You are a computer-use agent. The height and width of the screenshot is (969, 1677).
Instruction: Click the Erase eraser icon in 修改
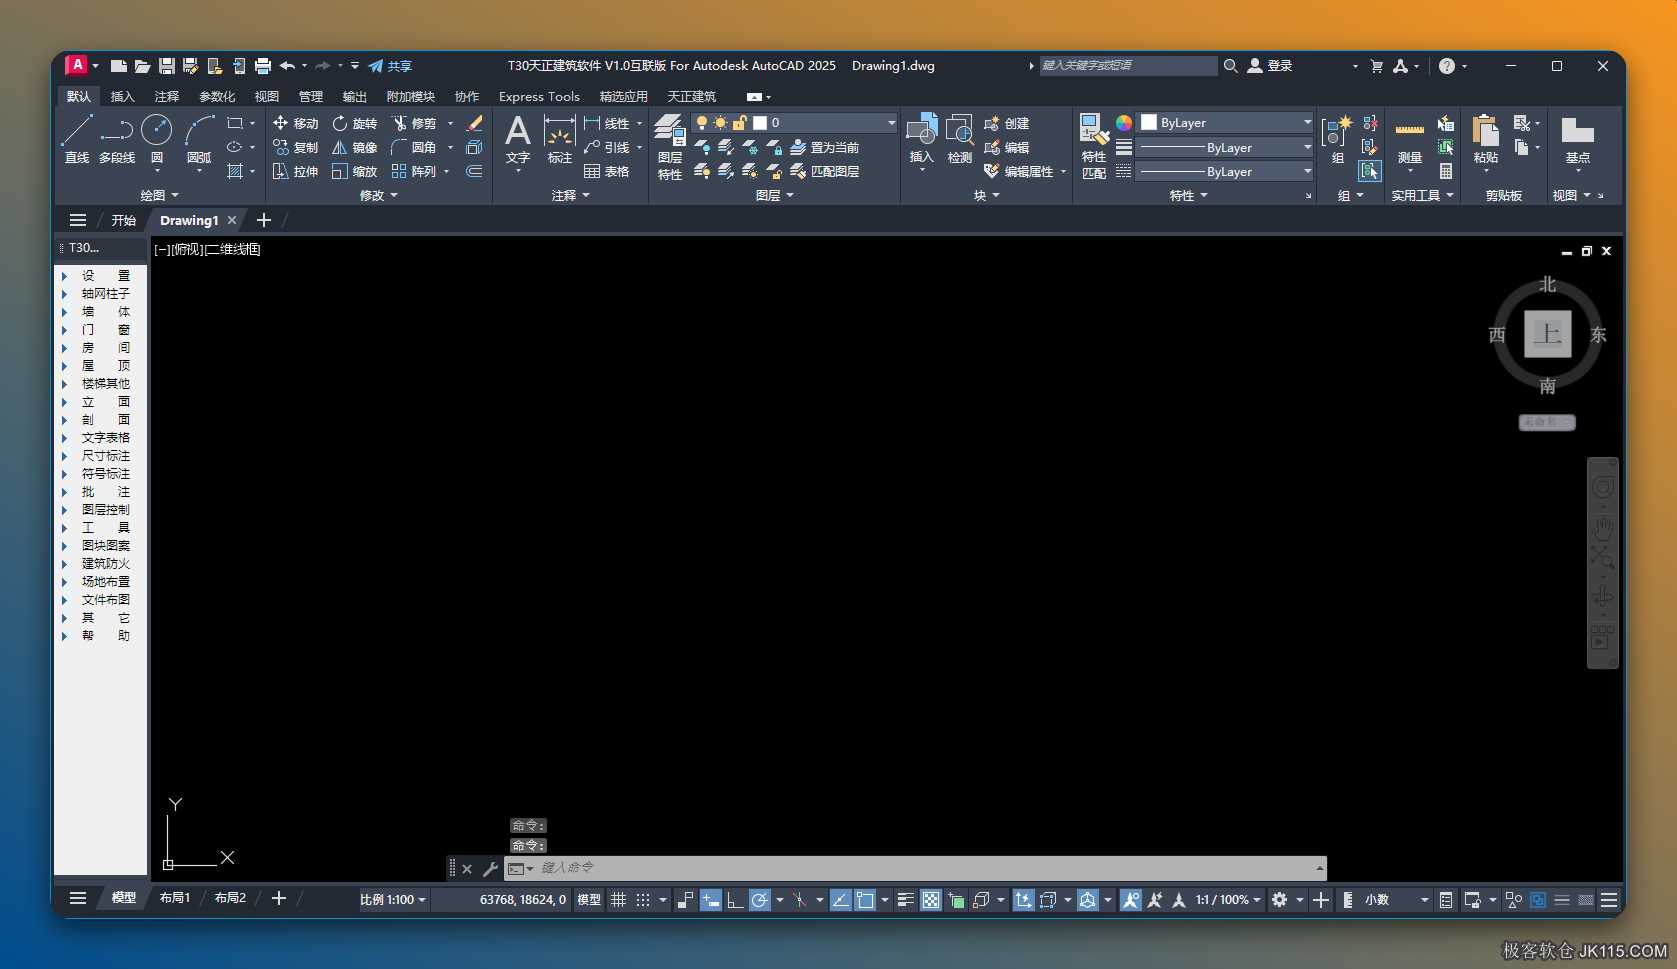474,123
